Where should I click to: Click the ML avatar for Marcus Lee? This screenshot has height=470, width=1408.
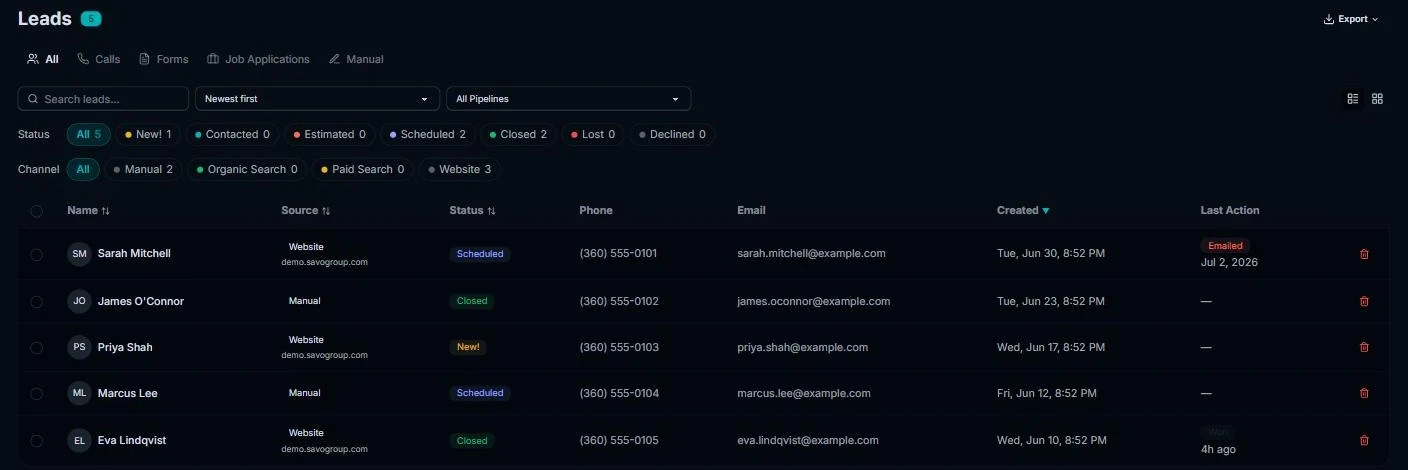79,393
